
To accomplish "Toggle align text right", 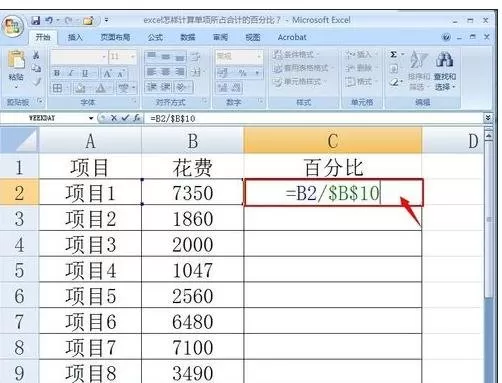I will coord(180,72).
